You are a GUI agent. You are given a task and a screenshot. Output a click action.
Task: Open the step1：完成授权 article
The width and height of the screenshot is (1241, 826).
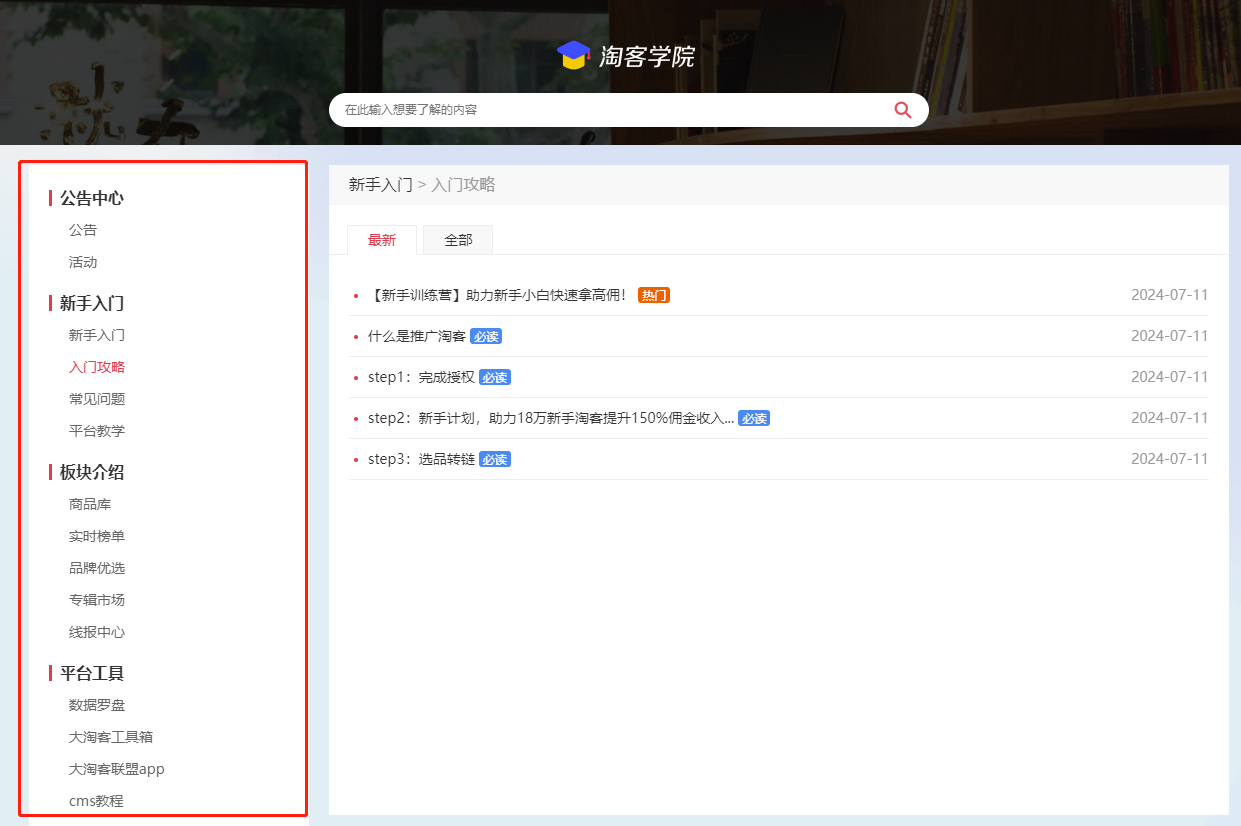(421, 377)
